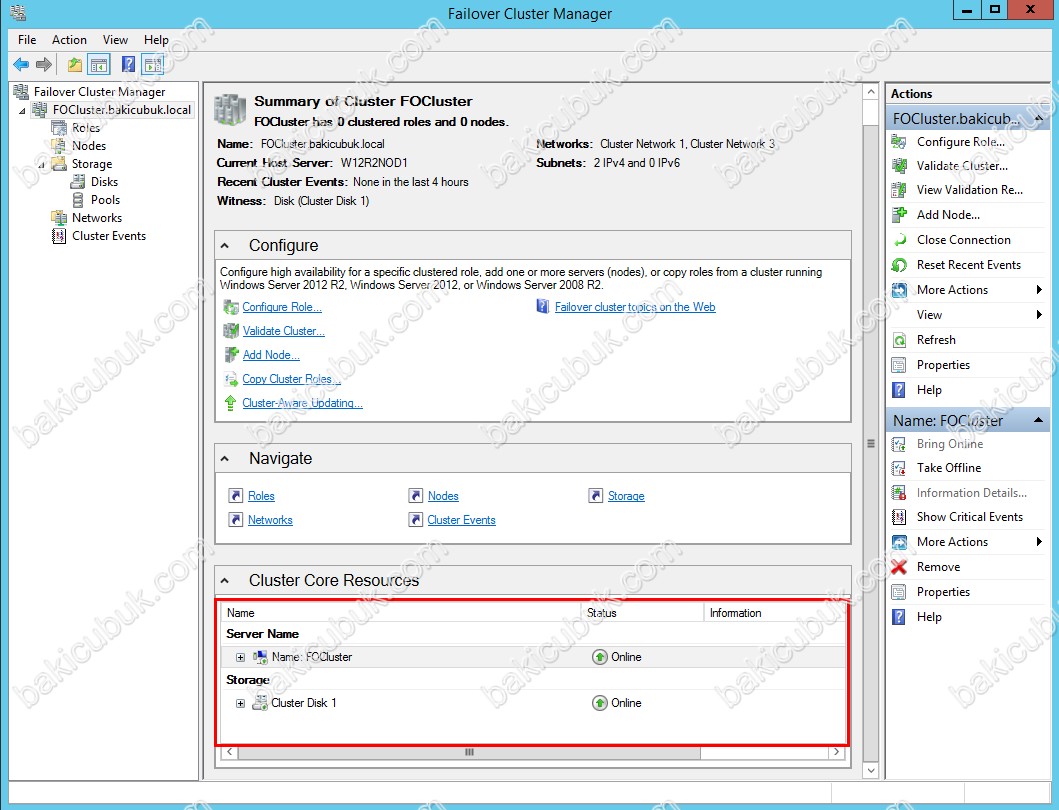Screen dimensions: 1059x810
Task: Click the Configure Role icon in Actions pane
Action: [x=899, y=142]
